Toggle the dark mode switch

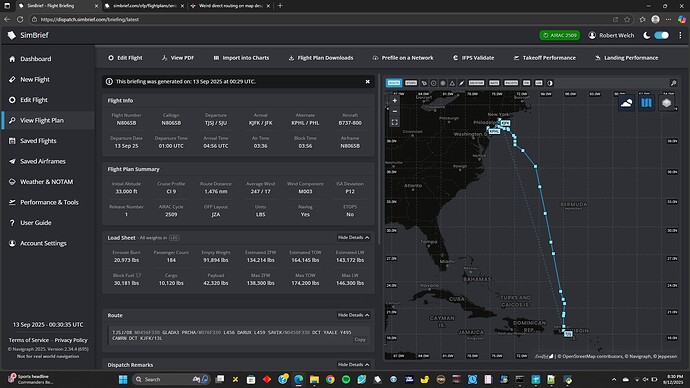click(661, 35)
